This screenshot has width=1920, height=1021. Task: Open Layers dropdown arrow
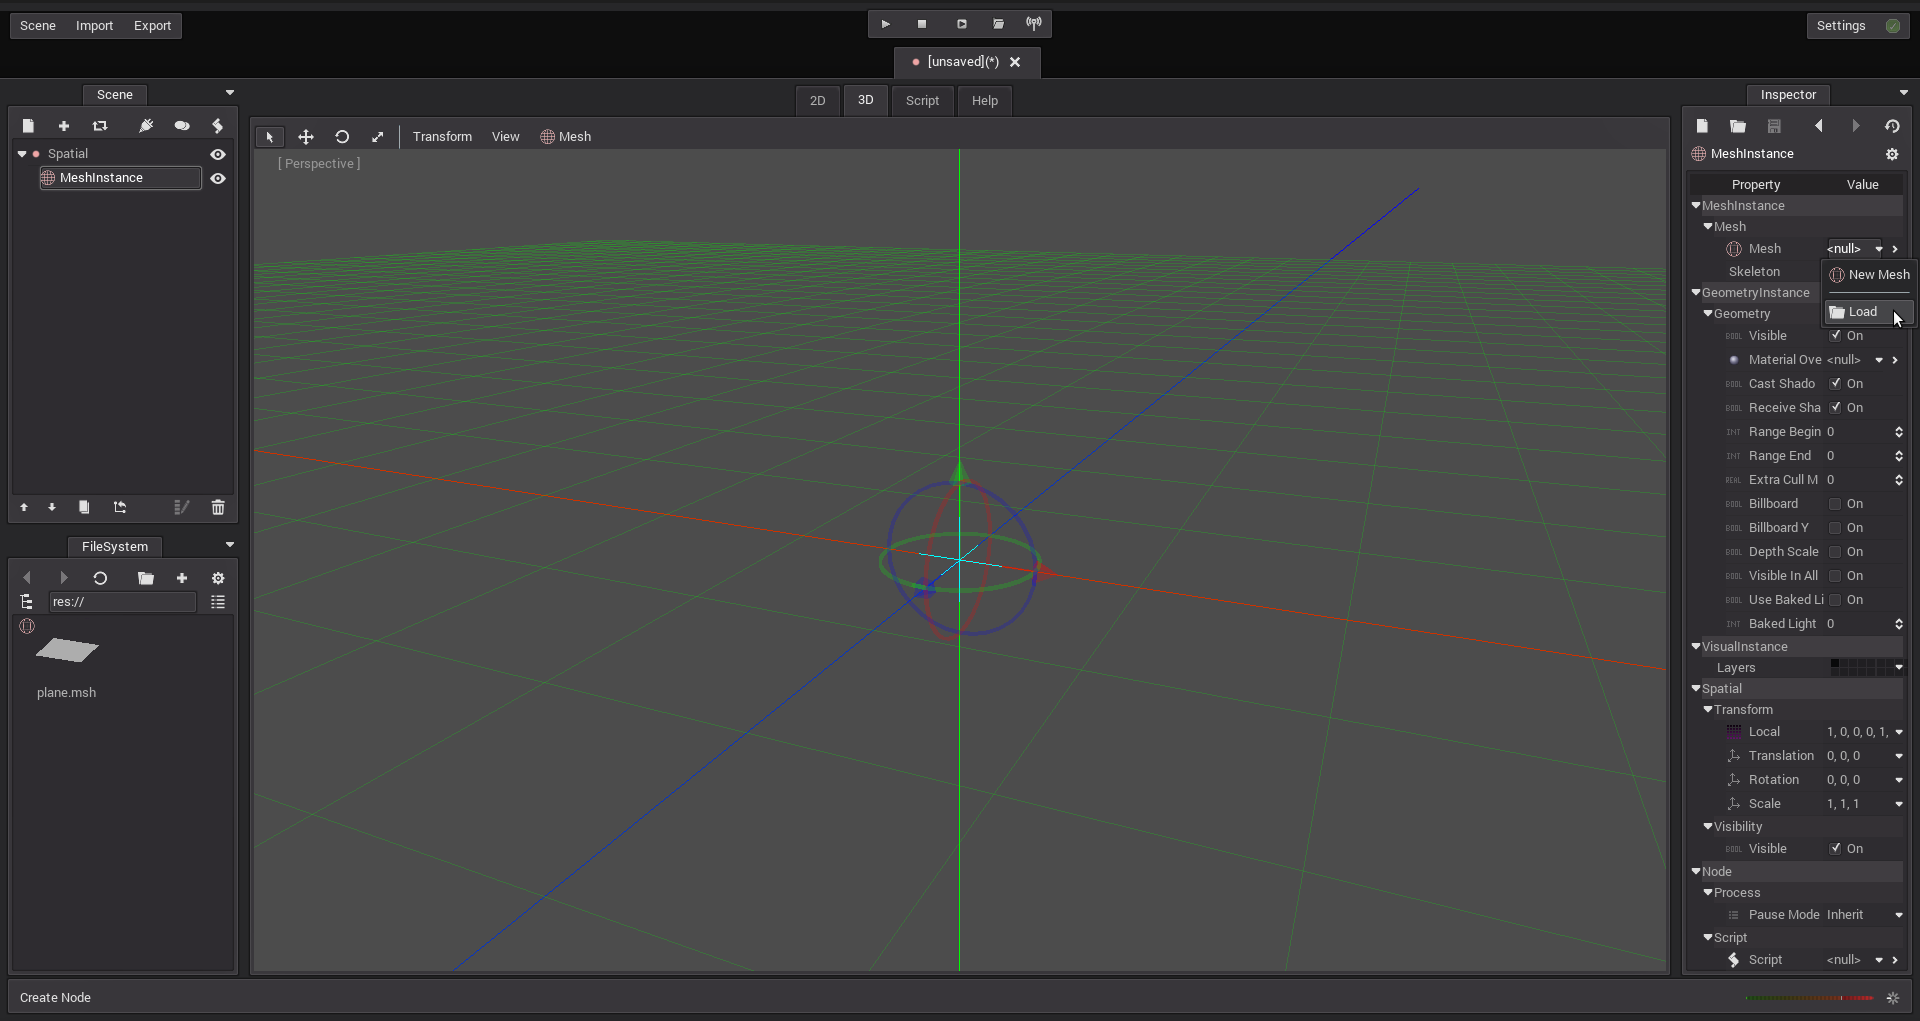coord(1898,668)
